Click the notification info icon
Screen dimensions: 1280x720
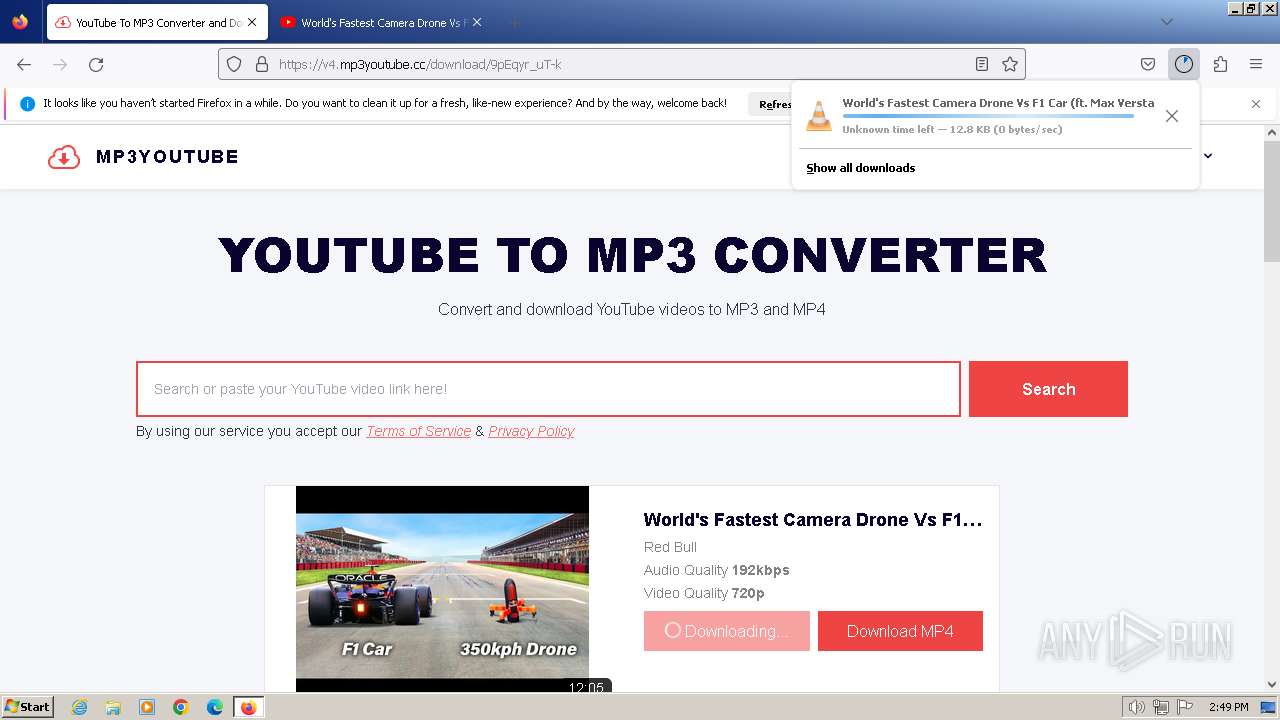pyautogui.click(x=27, y=103)
